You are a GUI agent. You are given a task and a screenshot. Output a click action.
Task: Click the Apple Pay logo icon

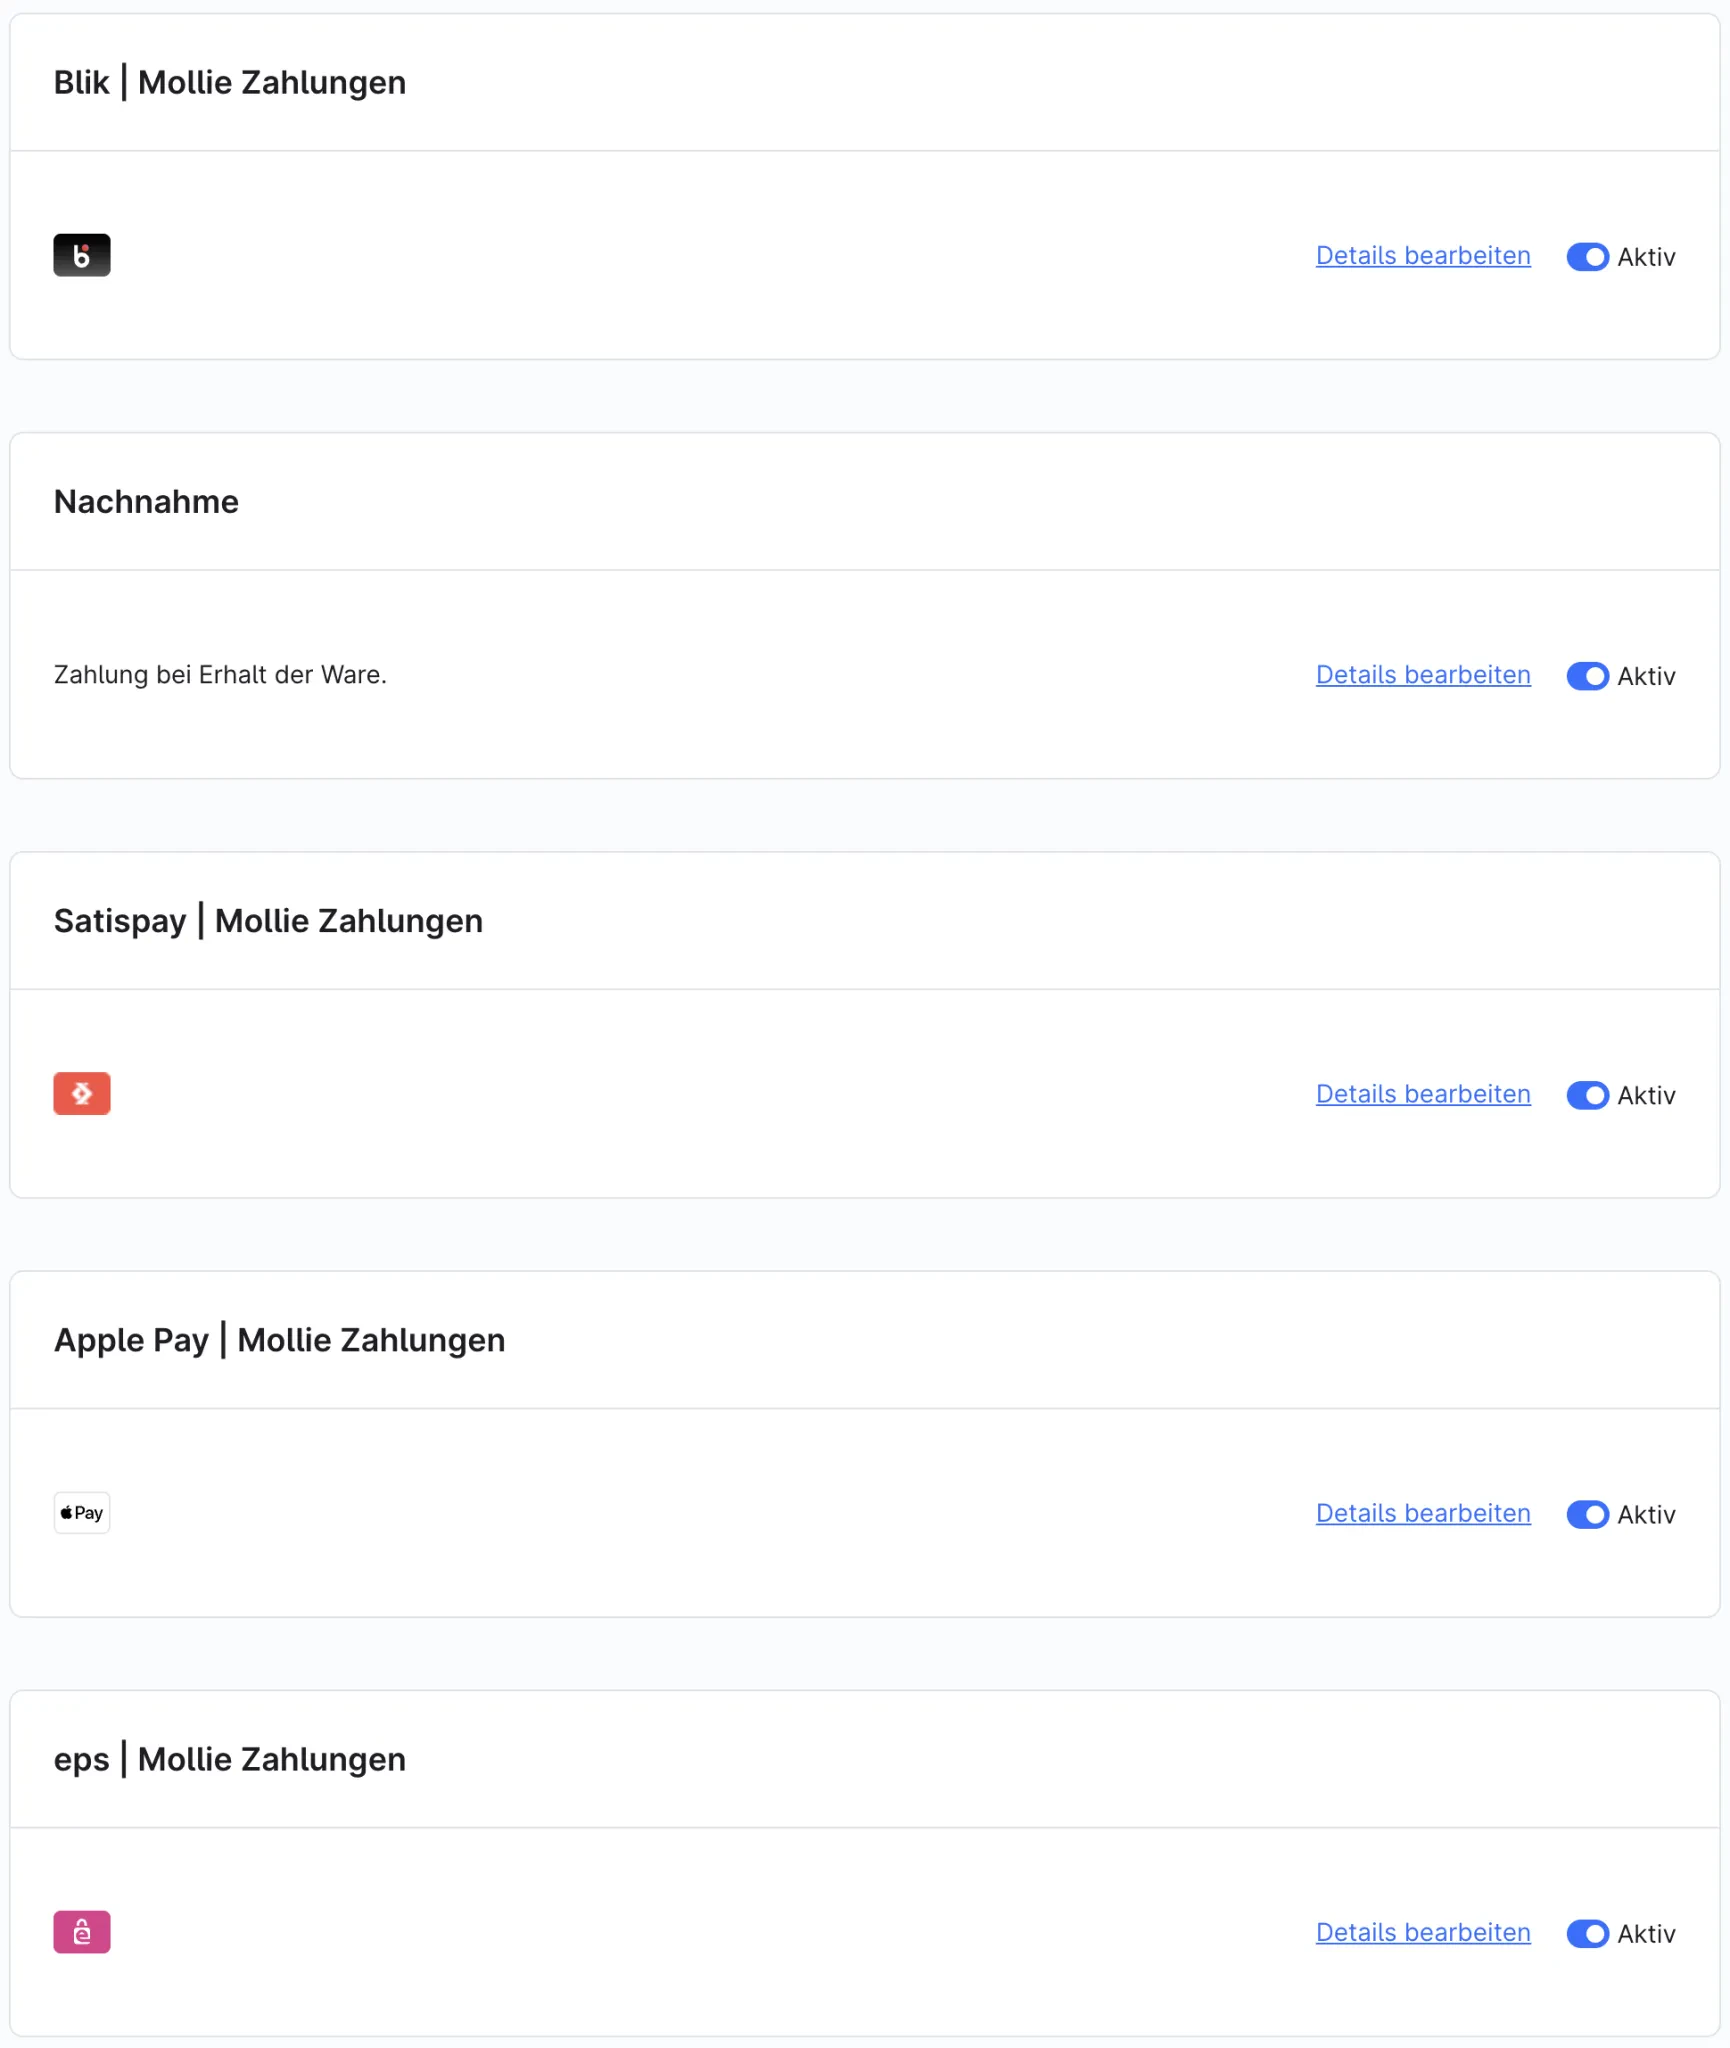point(82,1512)
